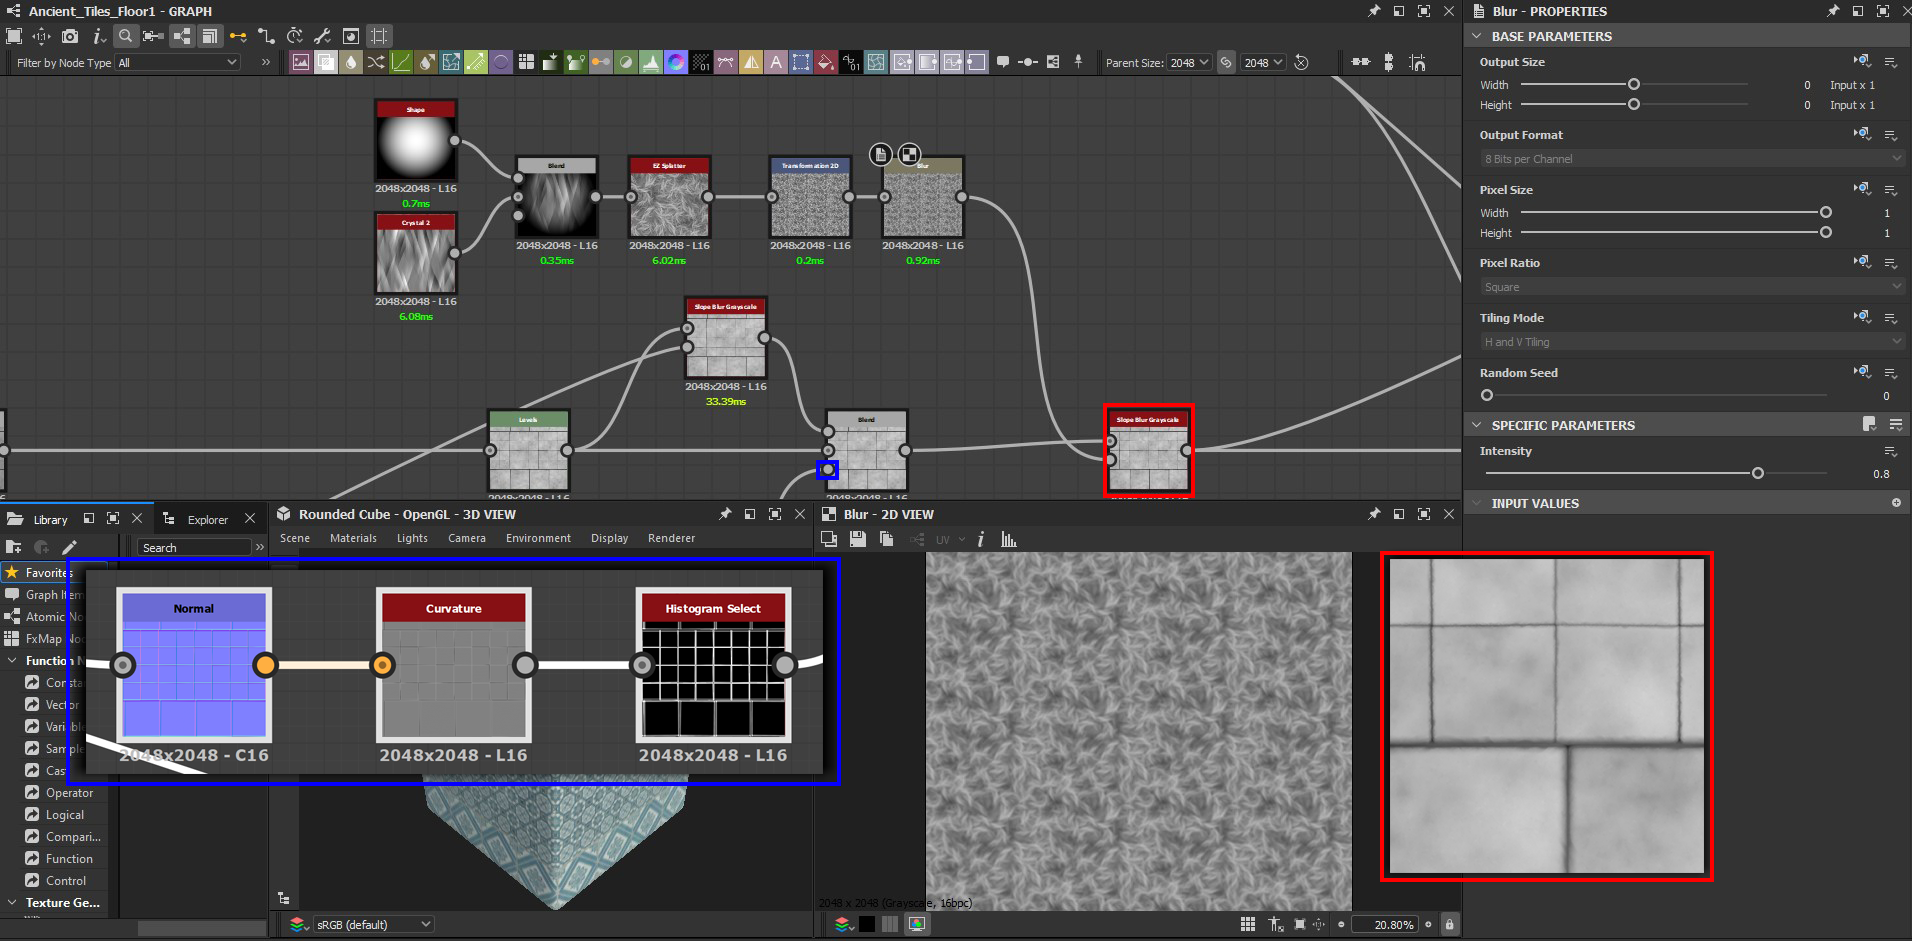1912x941 pixels.
Task: Click the camera snapshot icon in graph toolbar
Action: tap(70, 36)
